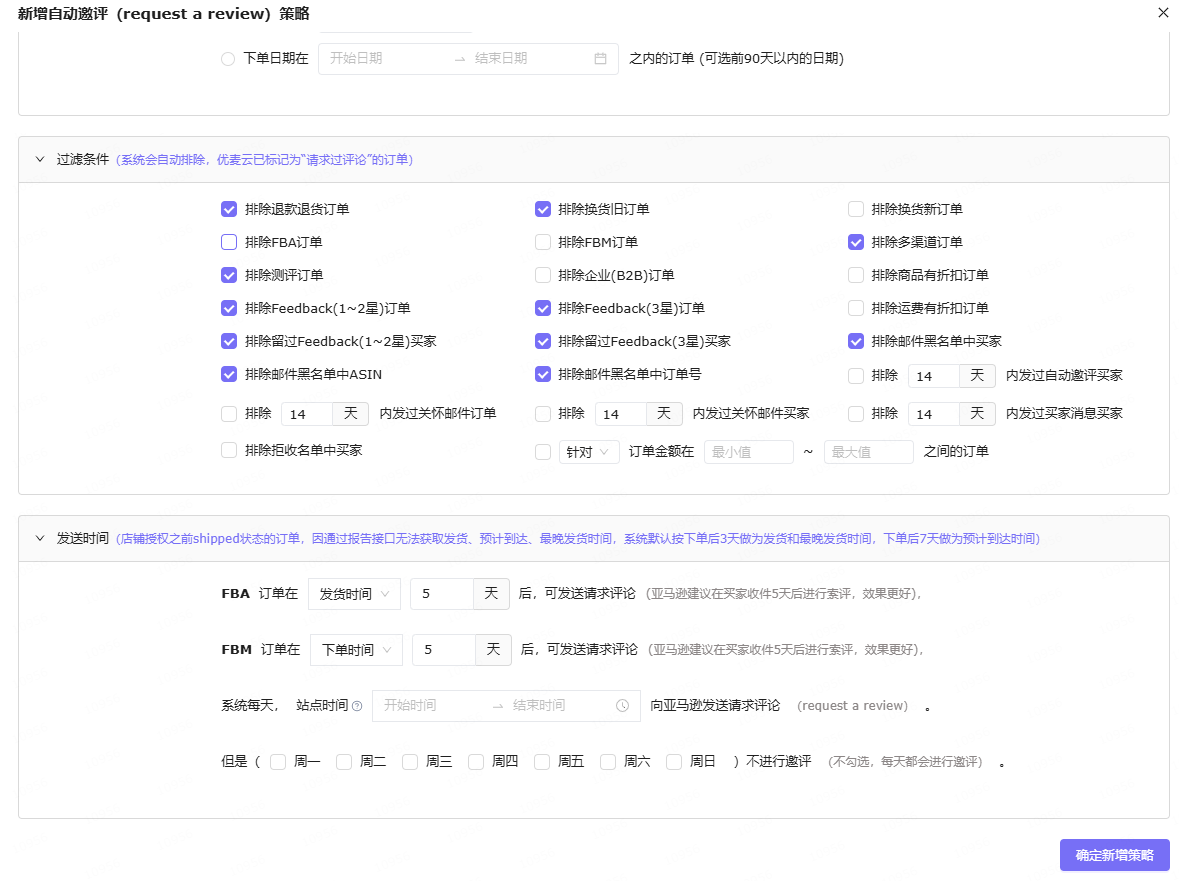This screenshot has height=881, width=1179.
Task: Collapse the 过滤条件 section
Action: [x=40, y=159]
